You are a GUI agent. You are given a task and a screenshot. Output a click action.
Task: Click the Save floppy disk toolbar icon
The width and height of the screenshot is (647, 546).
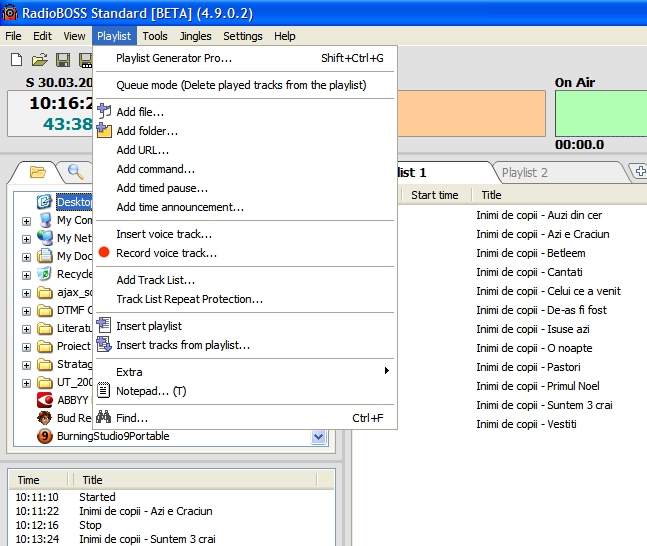63,60
